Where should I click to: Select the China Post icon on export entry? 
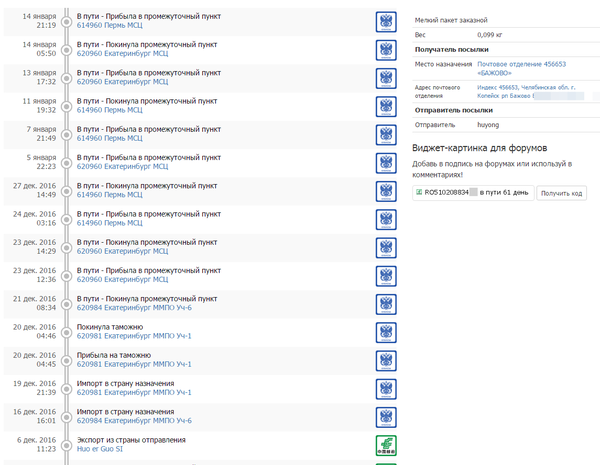point(386,445)
